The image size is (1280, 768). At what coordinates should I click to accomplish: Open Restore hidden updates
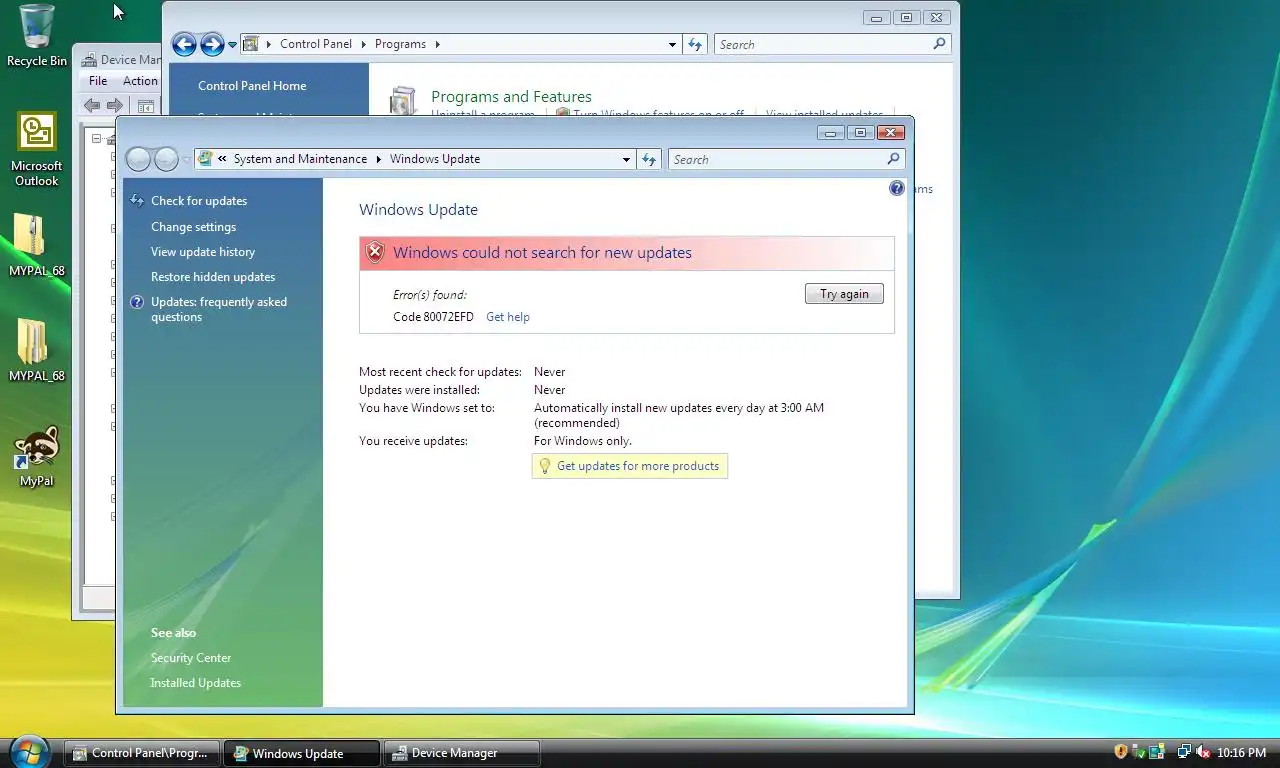(213, 277)
